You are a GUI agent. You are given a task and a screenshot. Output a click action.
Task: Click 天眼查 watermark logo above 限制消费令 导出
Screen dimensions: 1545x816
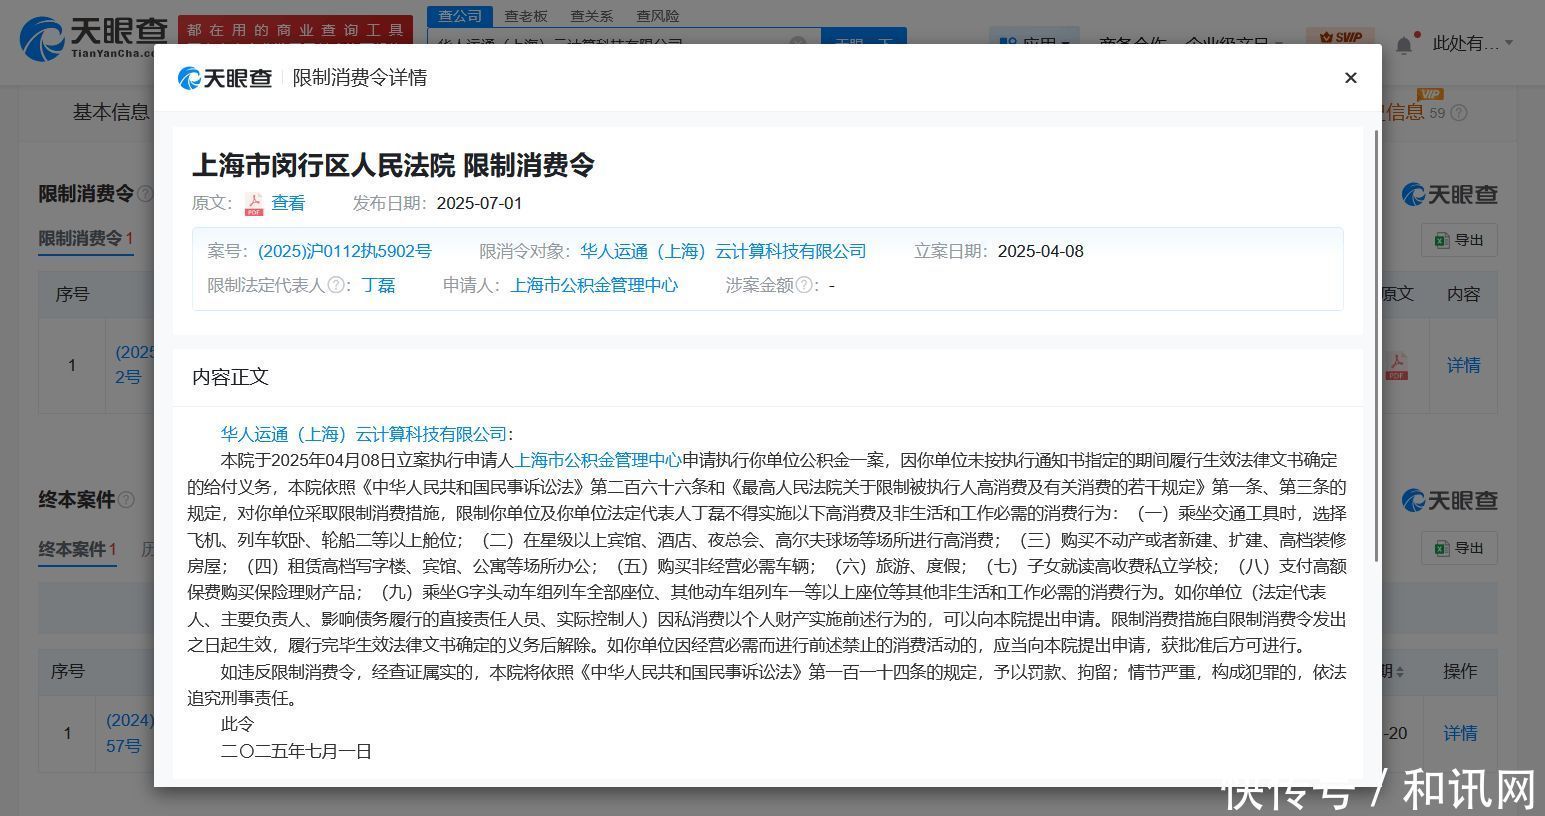1449,194
